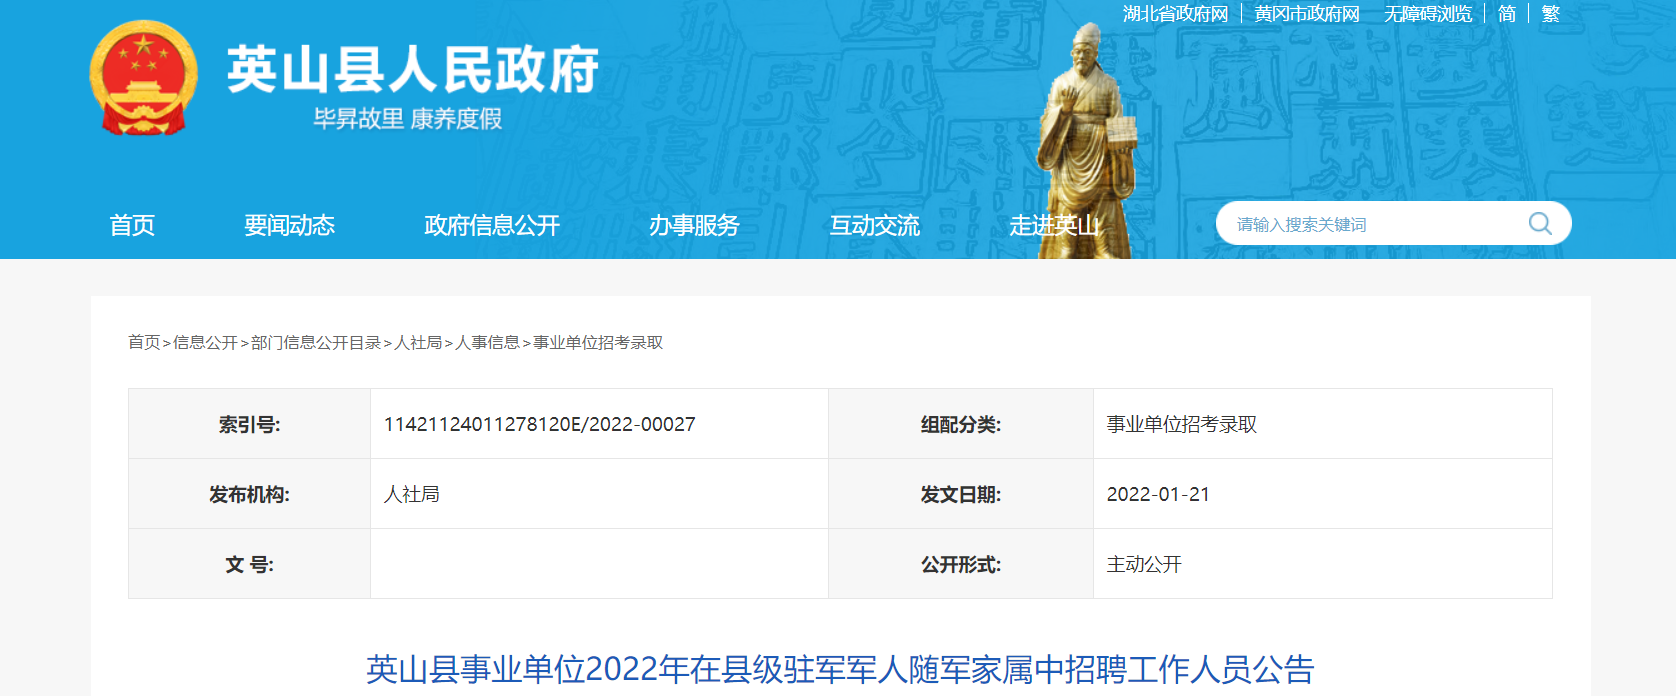Click slogan 毕昇故里 康养度假
This screenshot has width=1676, height=696.
tap(407, 119)
